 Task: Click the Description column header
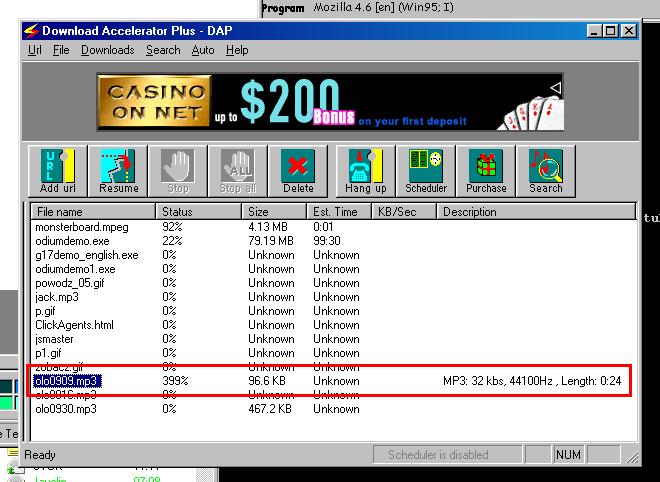(536, 212)
